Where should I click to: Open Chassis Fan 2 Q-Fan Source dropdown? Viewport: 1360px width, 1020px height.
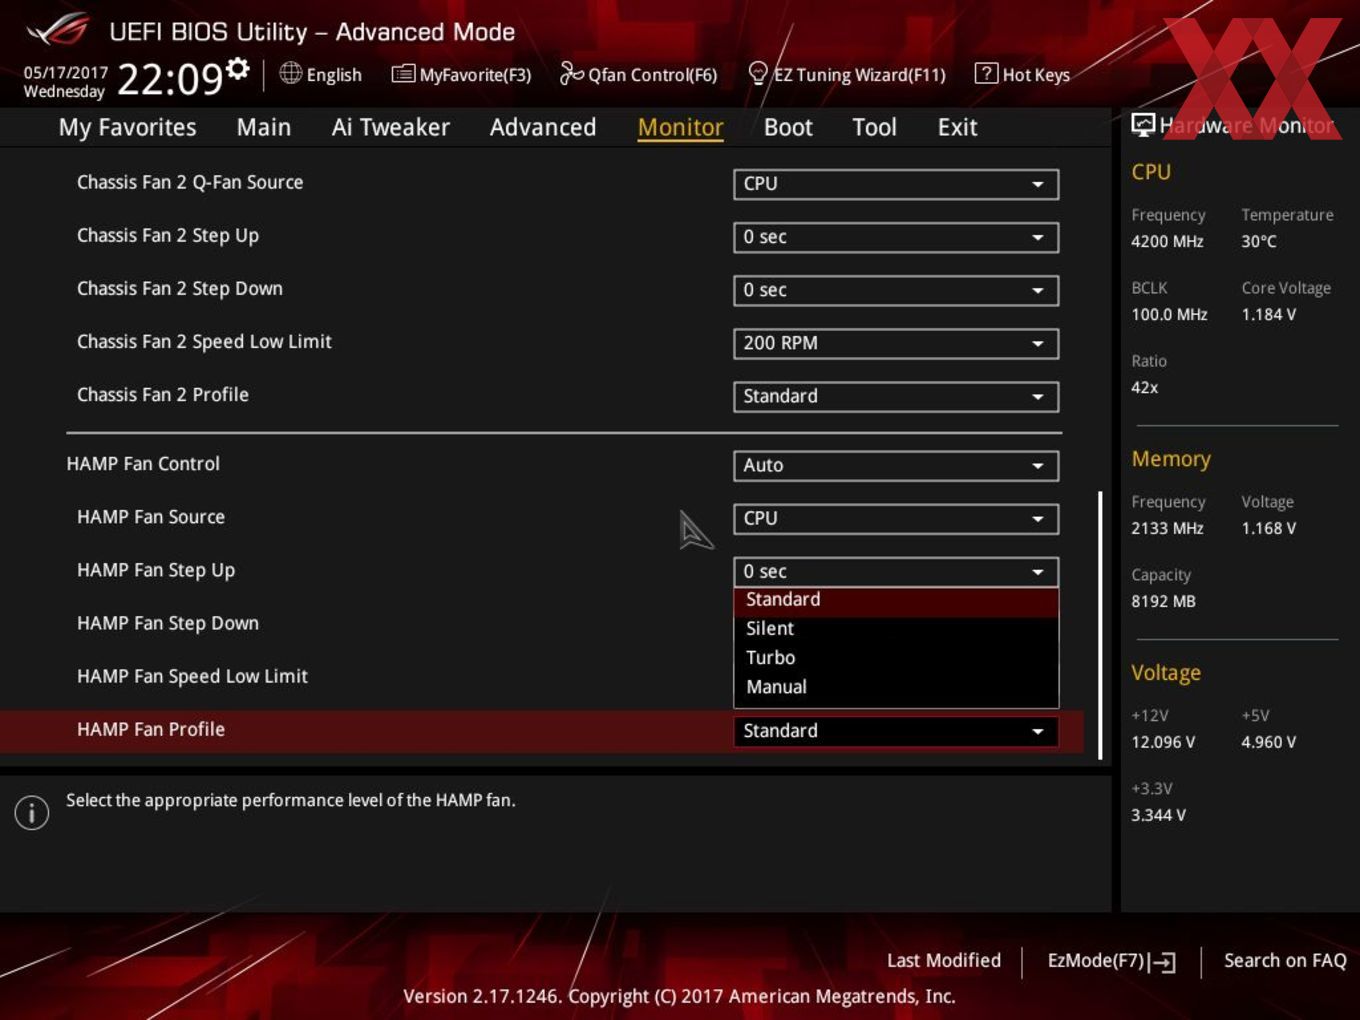[896, 184]
